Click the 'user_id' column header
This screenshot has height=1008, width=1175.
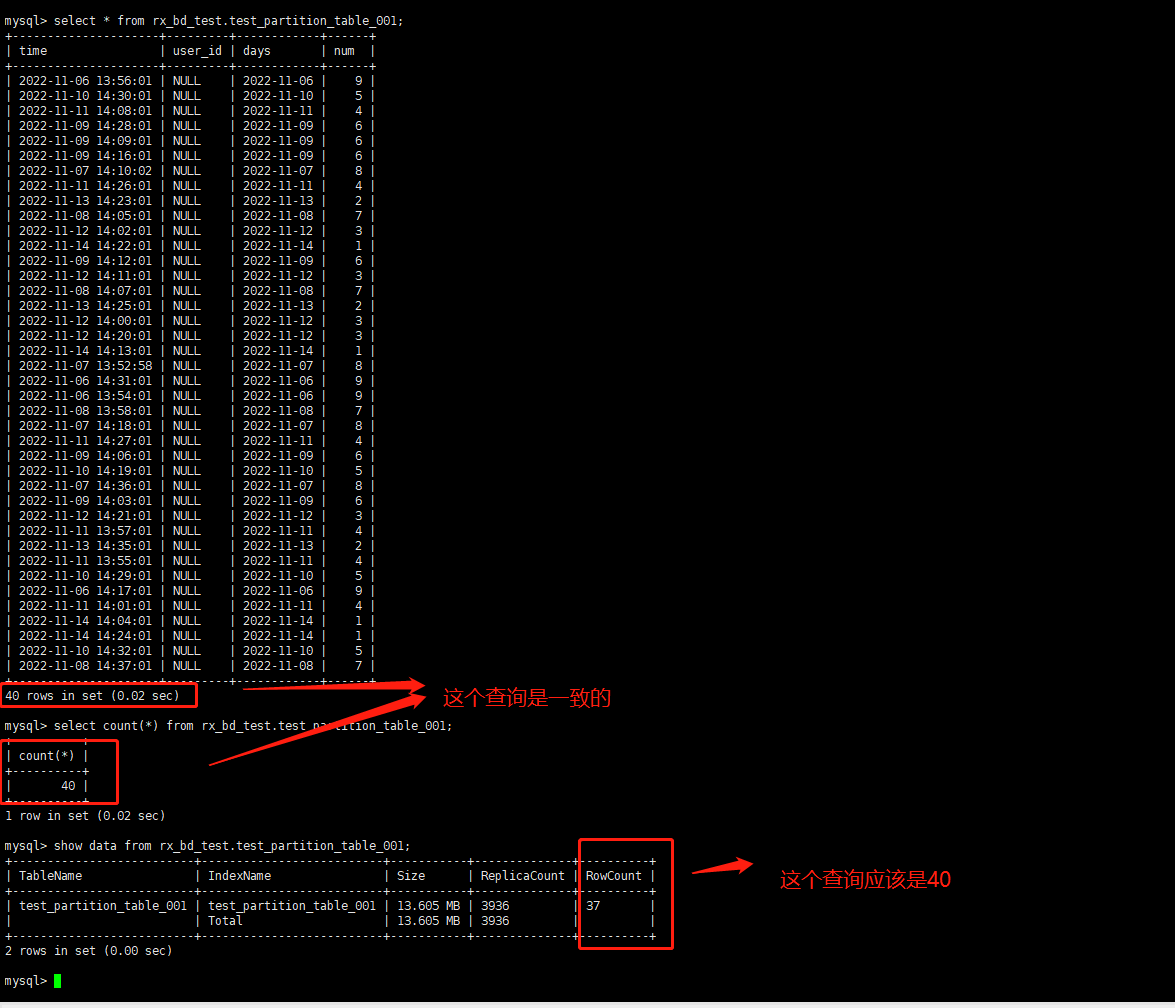point(197,51)
